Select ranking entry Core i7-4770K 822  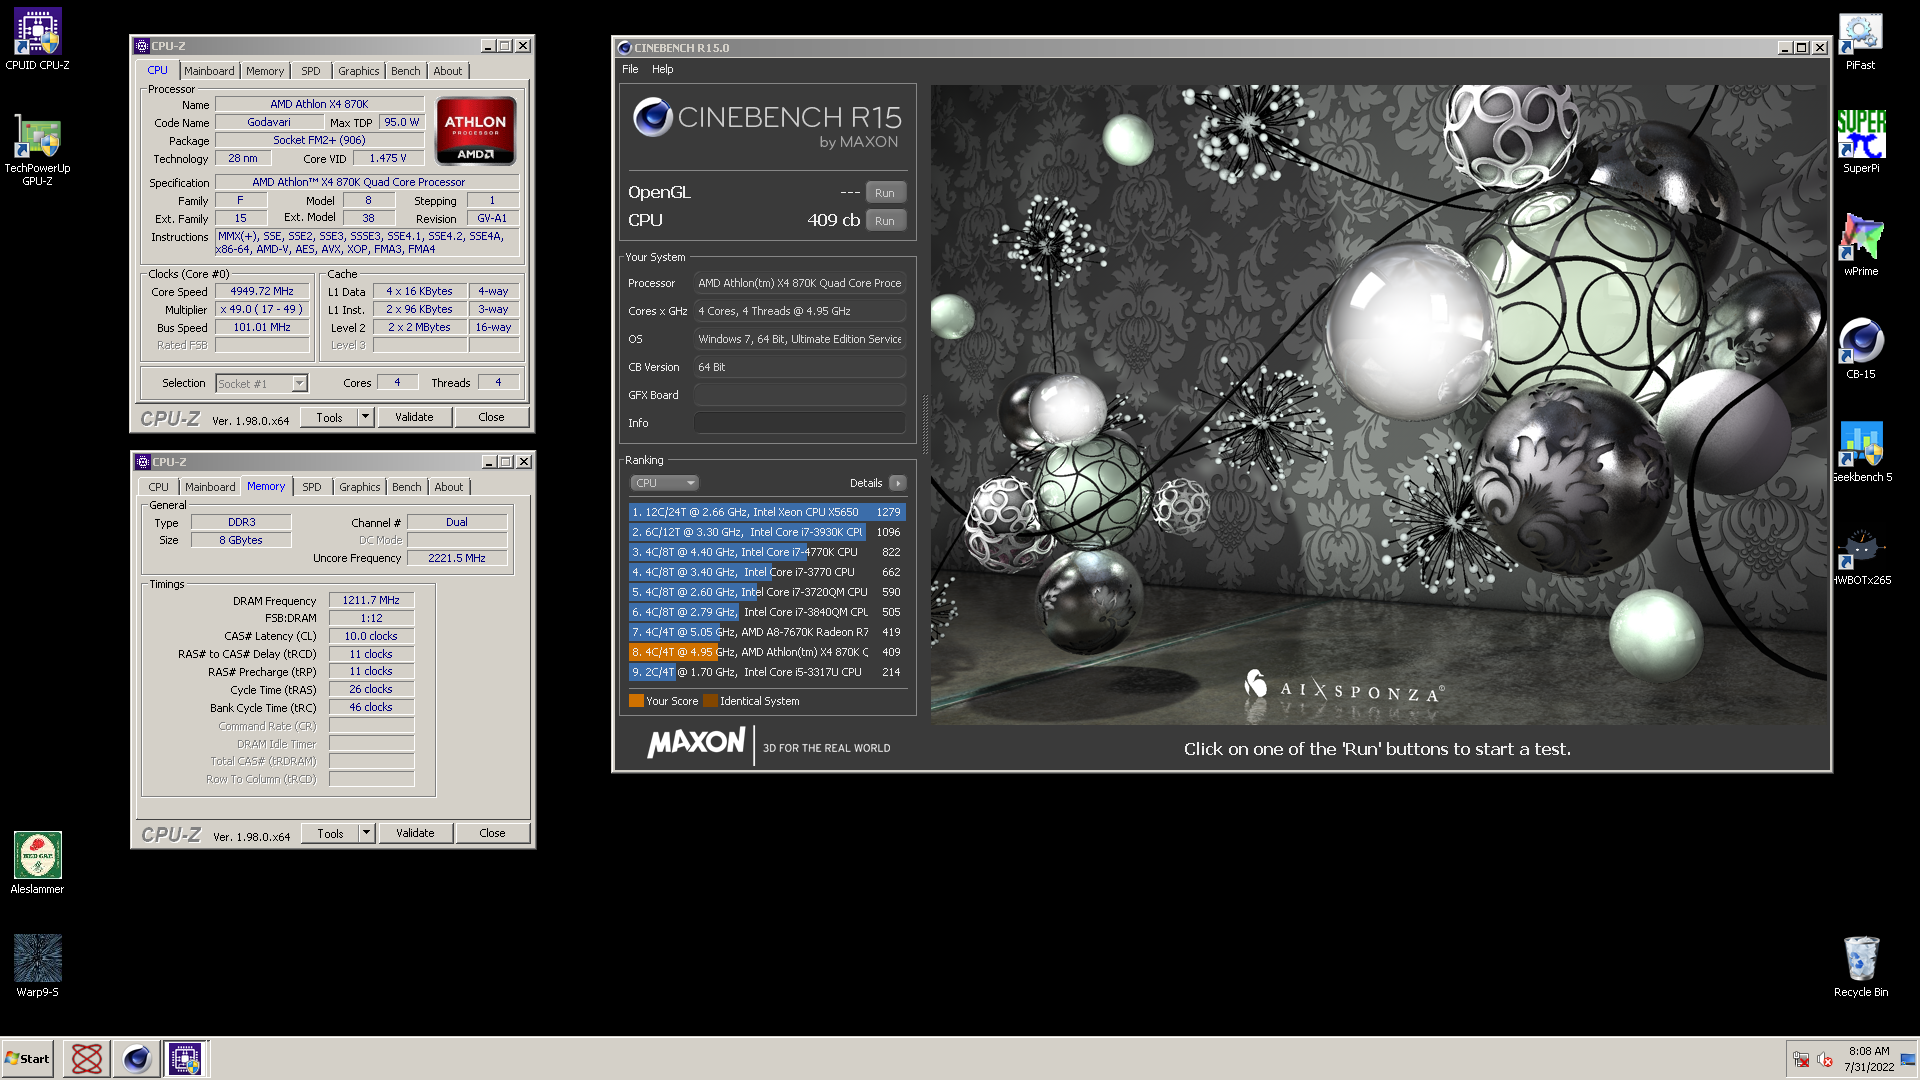pos(767,552)
